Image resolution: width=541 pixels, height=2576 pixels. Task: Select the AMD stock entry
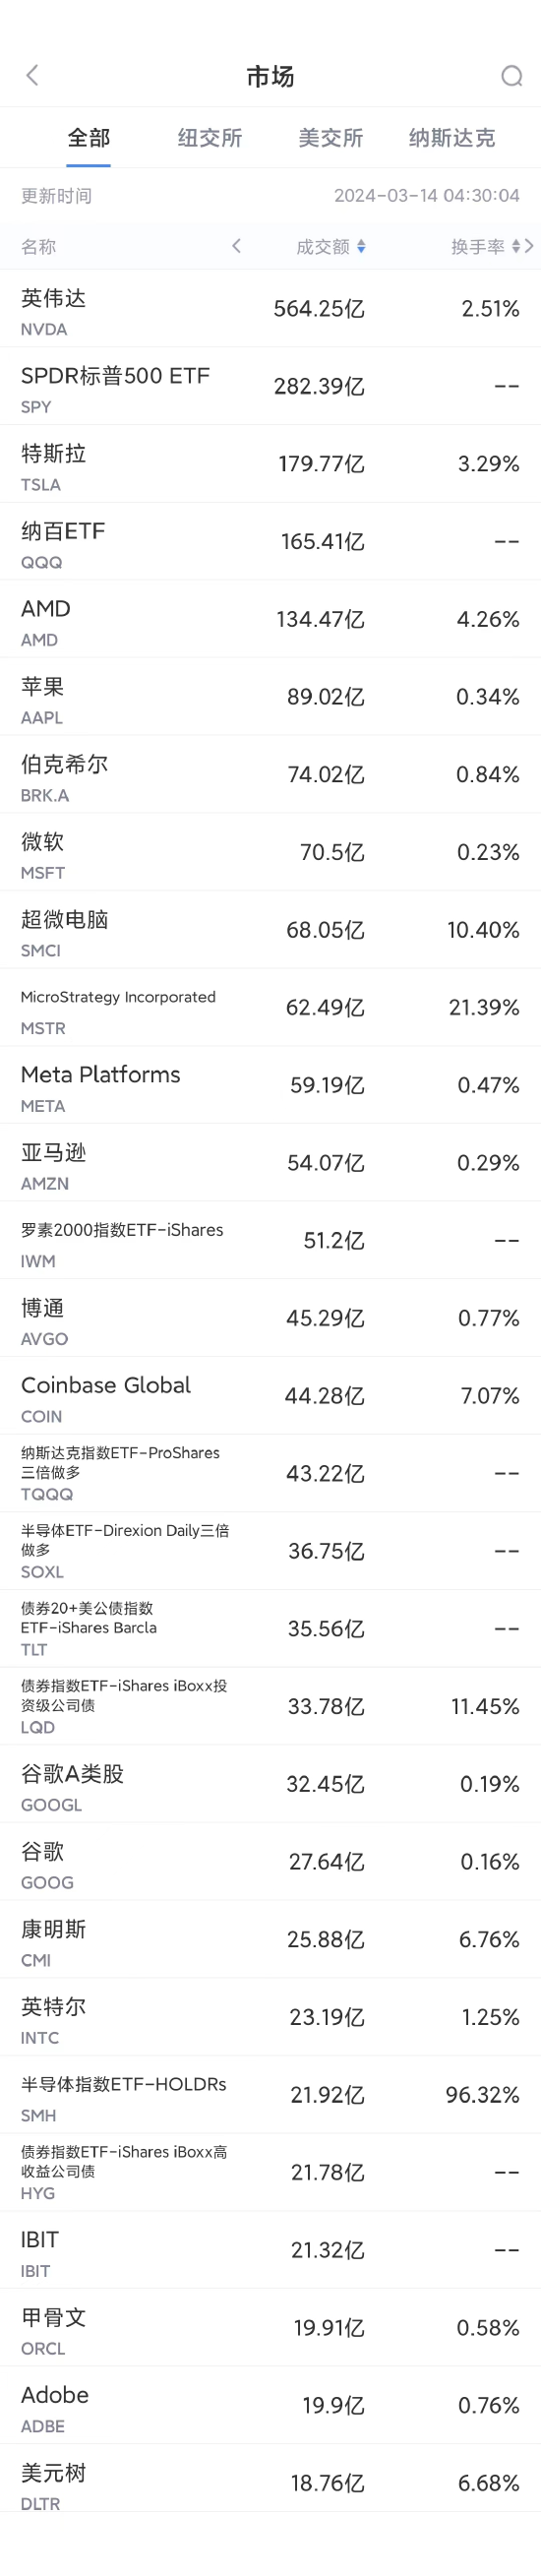(x=270, y=619)
